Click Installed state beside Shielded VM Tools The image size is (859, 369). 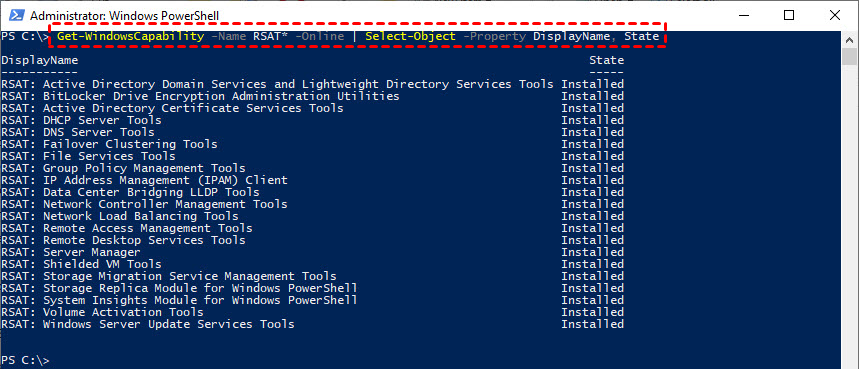[592, 264]
